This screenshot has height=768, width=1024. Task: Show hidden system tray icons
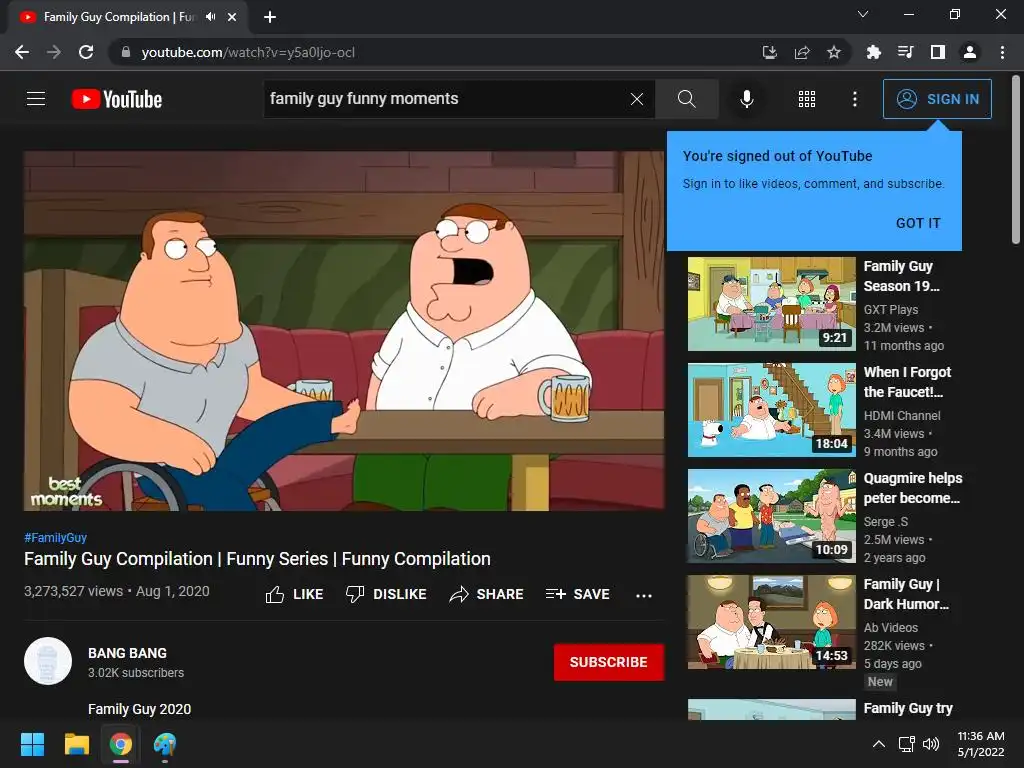[x=879, y=744]
